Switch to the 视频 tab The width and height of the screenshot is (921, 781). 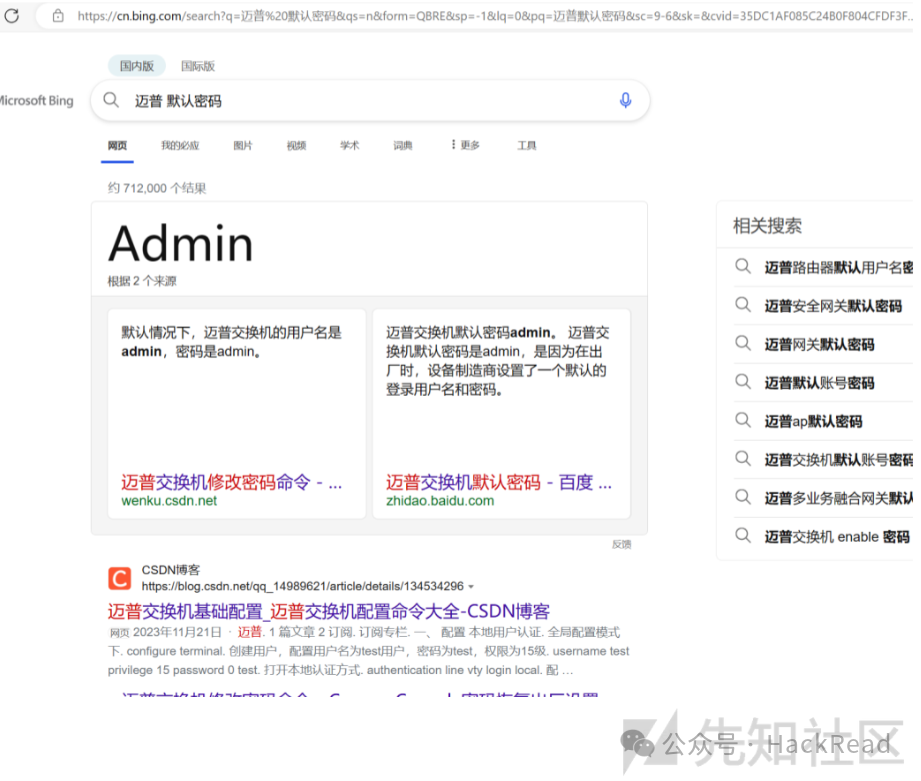tap(296, 145)
